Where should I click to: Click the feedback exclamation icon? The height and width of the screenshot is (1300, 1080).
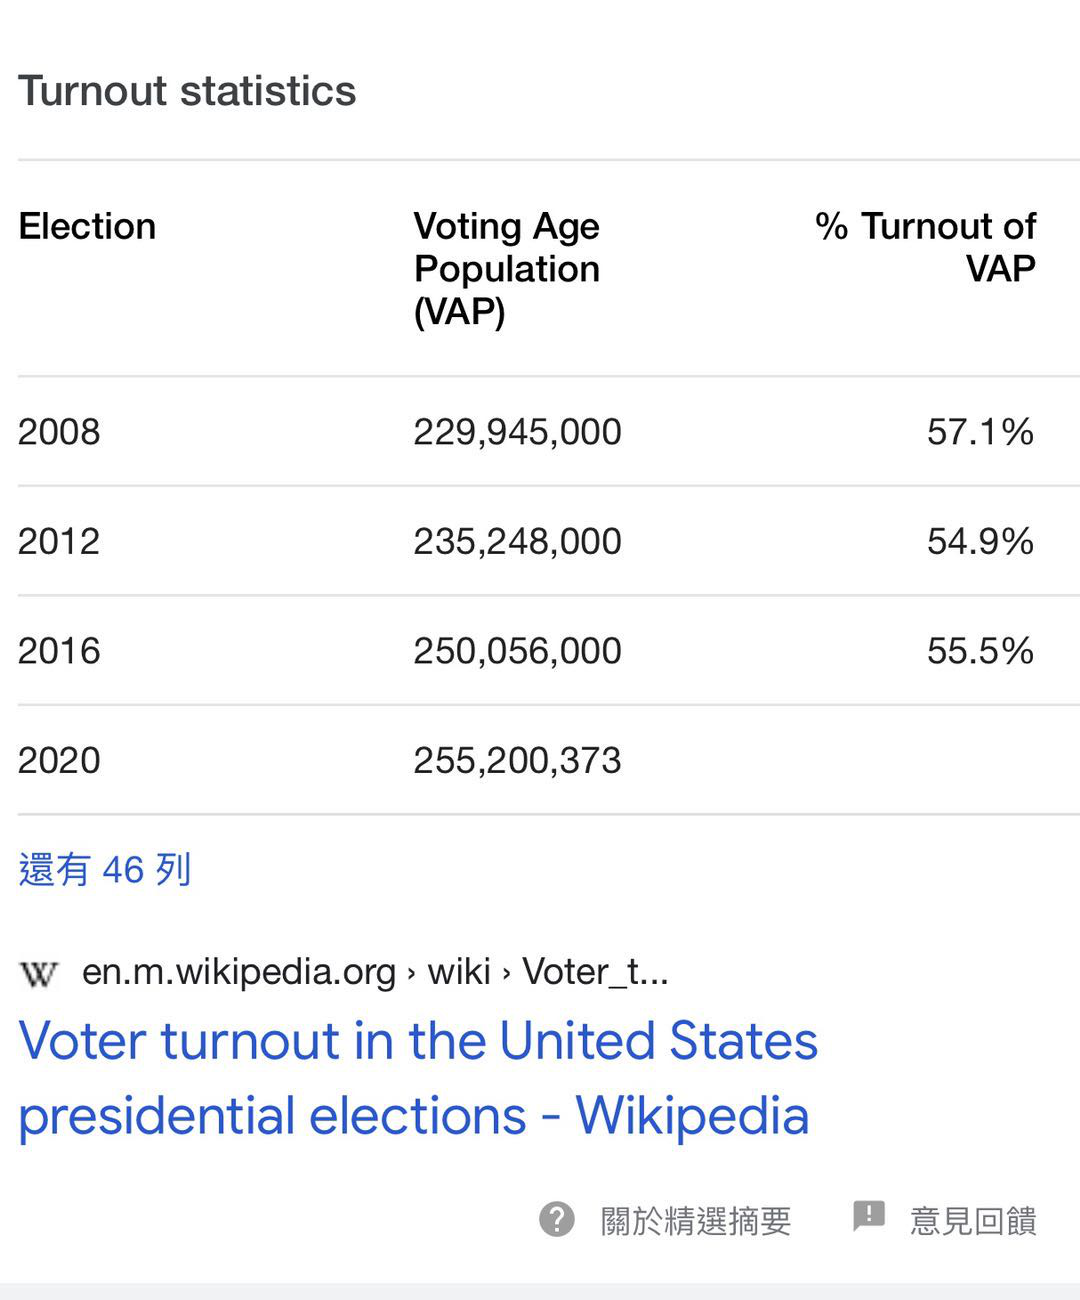coord(868,1216)
